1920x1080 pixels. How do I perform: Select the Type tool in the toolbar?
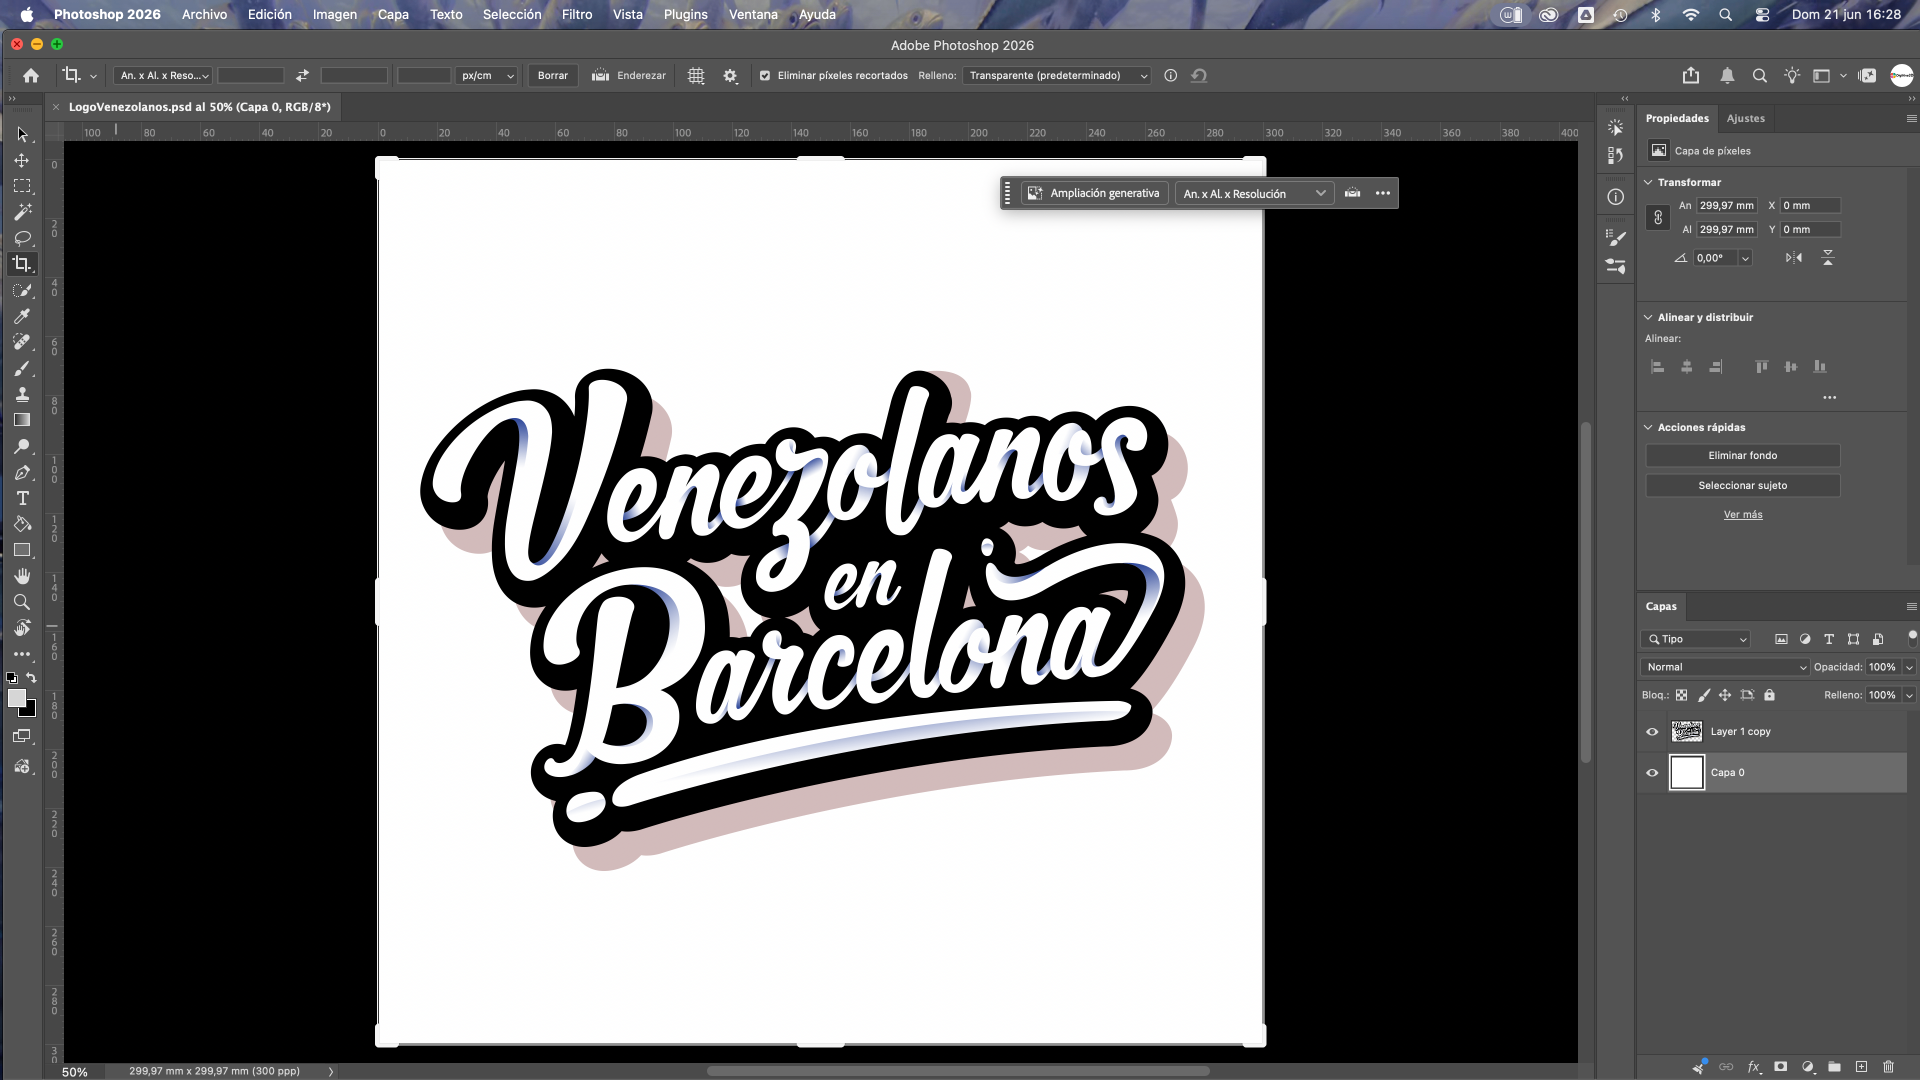click(x=22, y=498)
